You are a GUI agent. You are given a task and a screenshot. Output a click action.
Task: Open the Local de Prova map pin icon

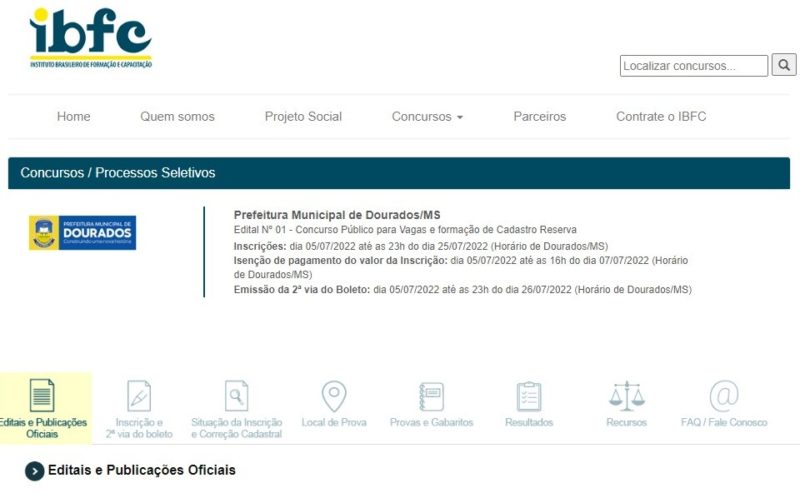333,396
